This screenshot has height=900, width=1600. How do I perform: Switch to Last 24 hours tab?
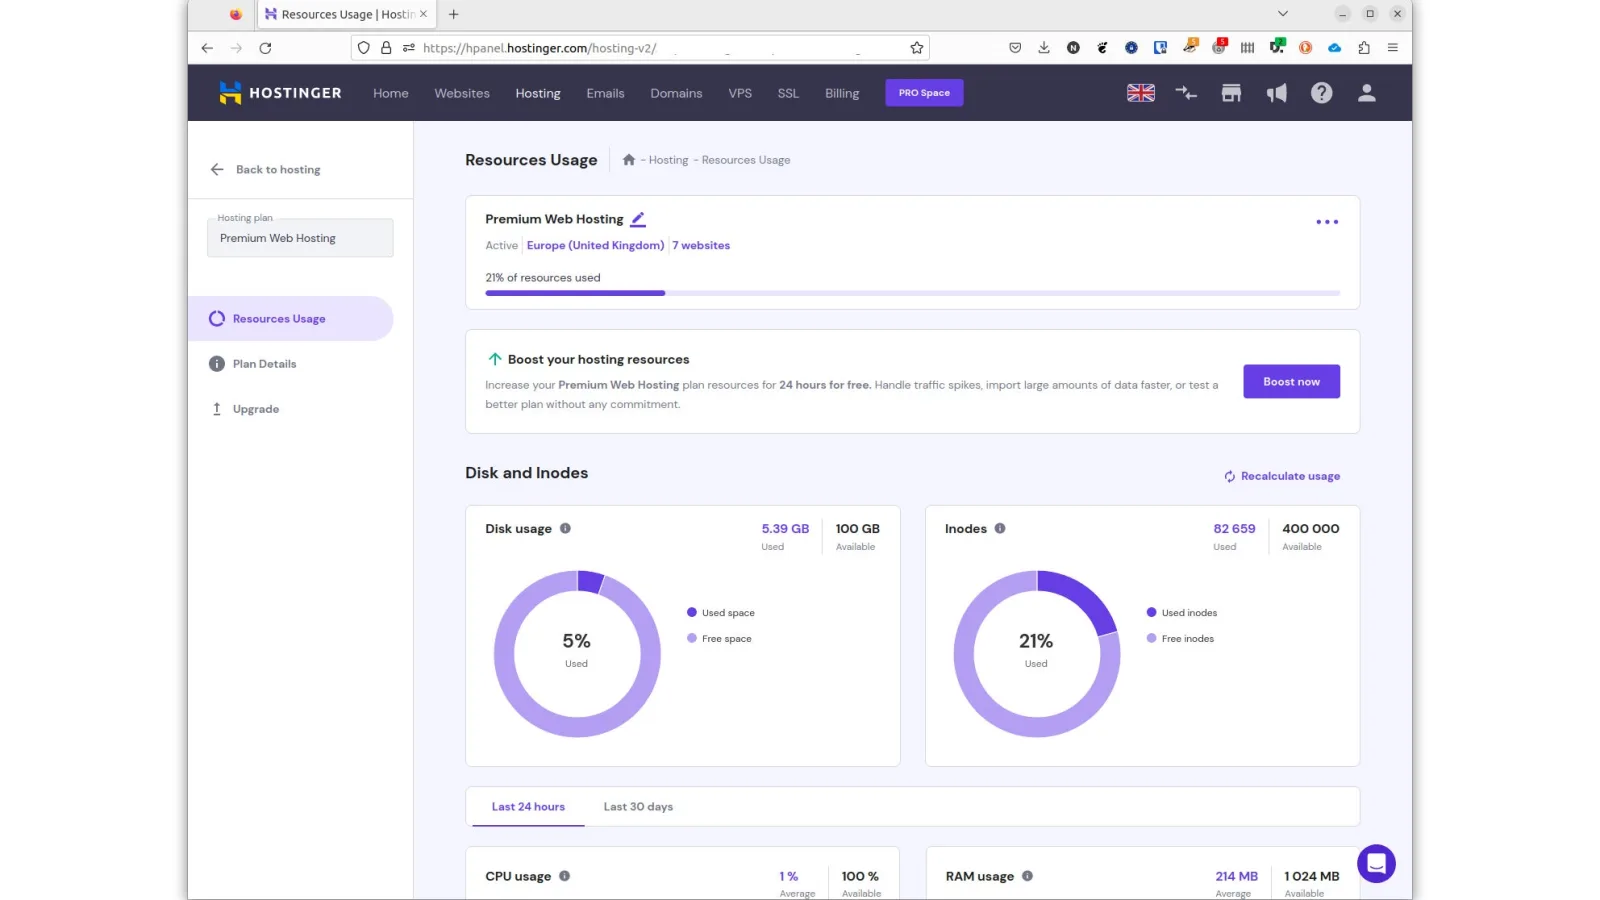(x=528, y=807)
